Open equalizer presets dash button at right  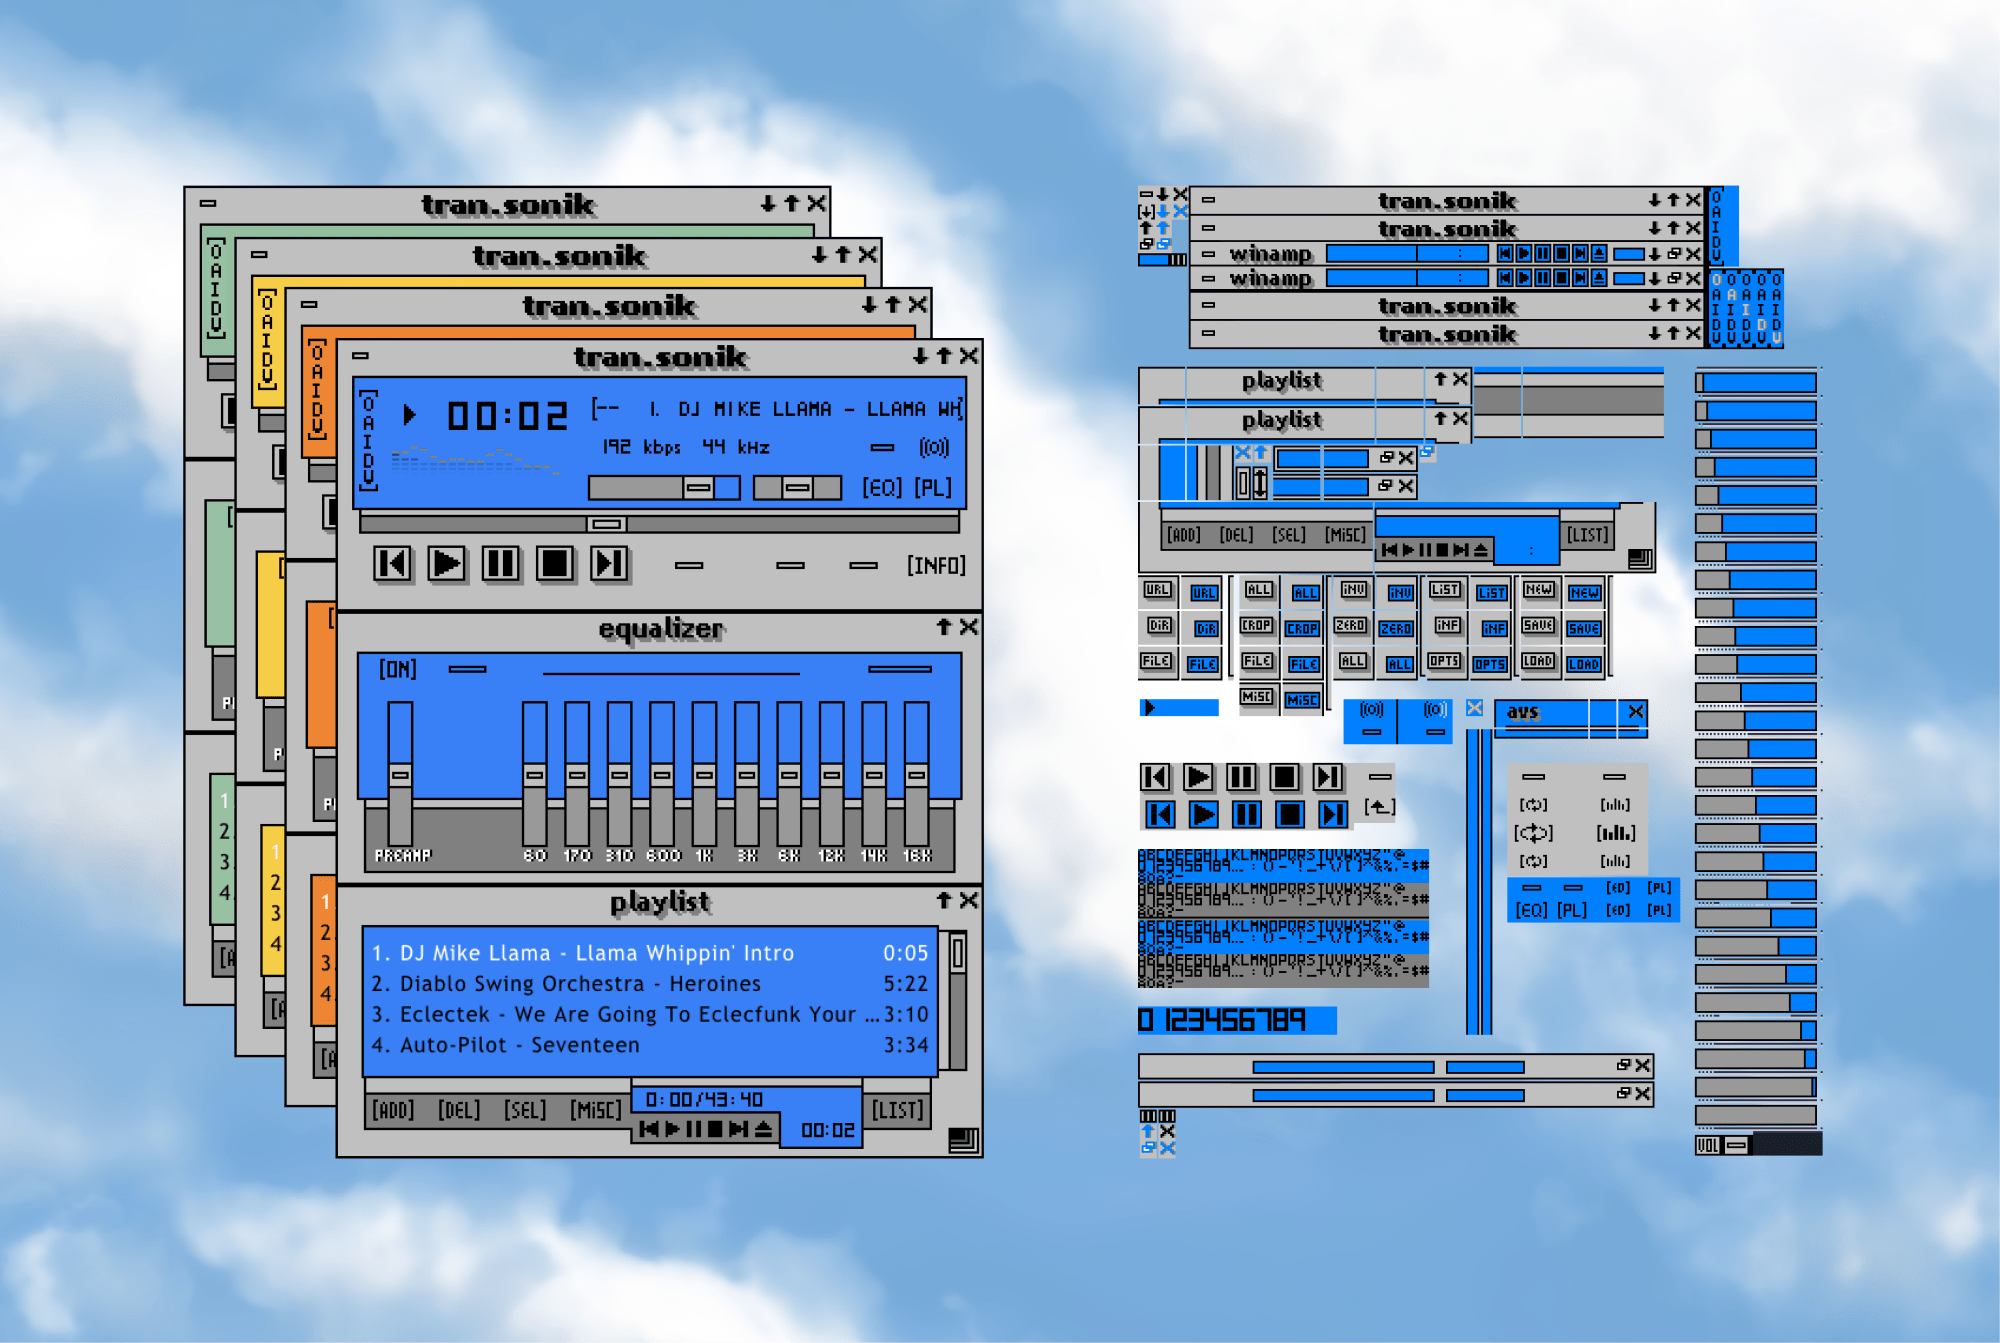900,669
